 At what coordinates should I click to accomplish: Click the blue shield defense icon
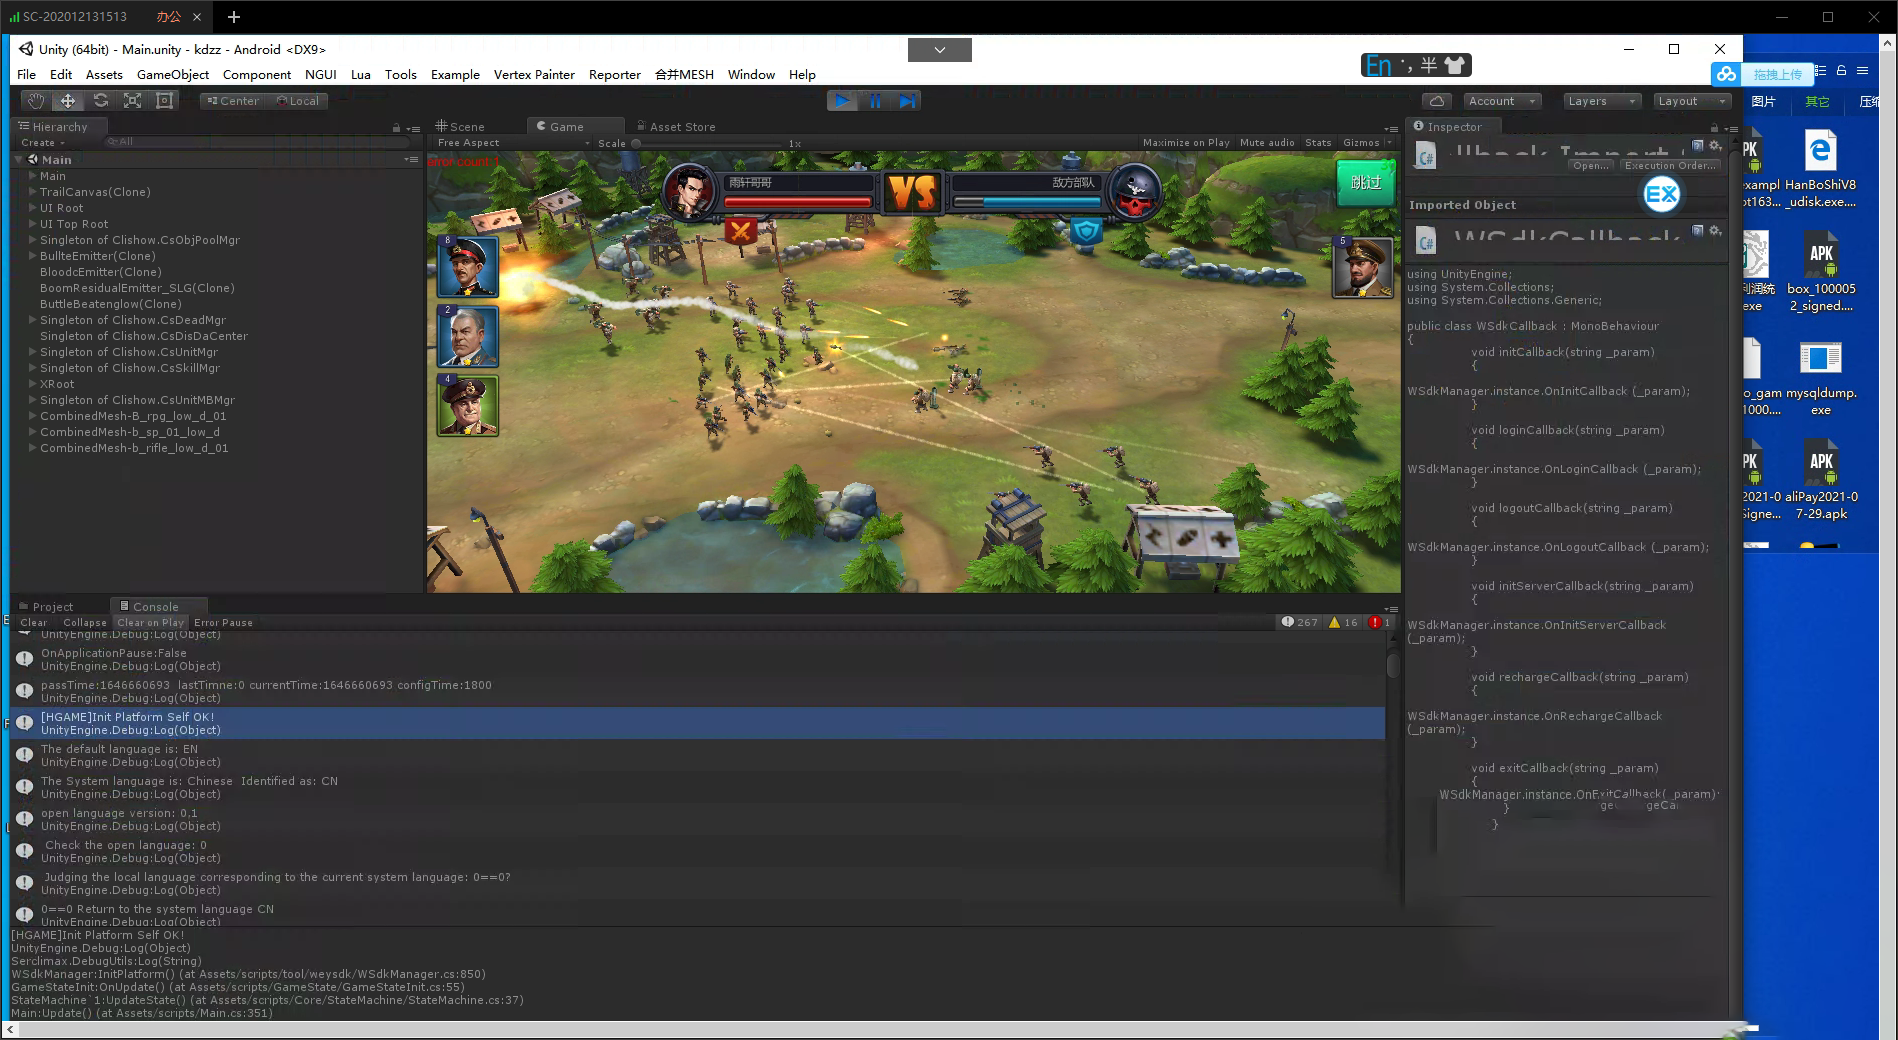1086,232
